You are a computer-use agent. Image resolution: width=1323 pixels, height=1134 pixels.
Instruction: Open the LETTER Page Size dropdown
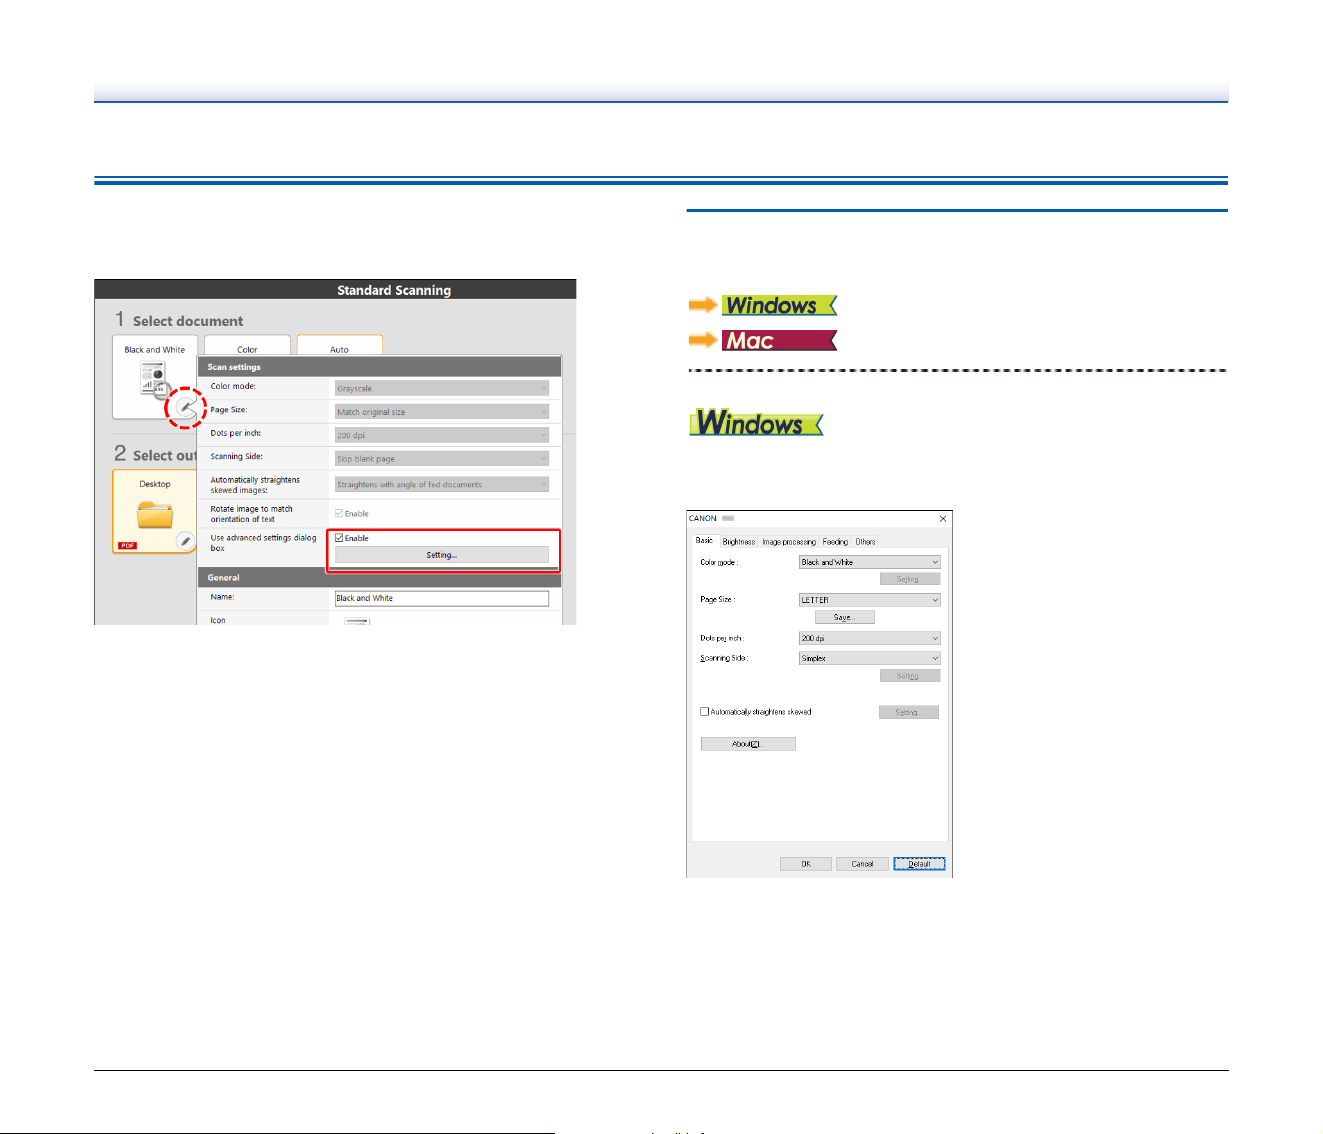tap(870, 600)
